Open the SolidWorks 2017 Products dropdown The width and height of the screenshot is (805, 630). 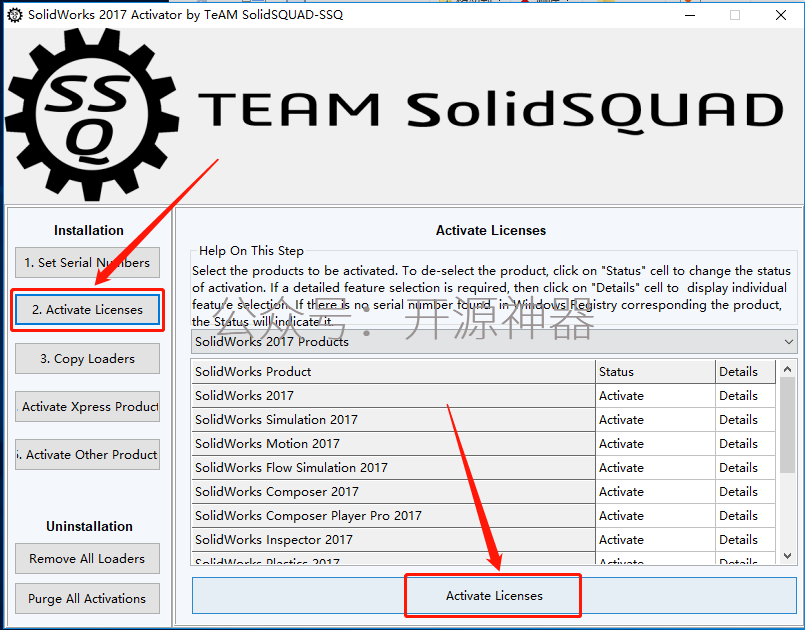click(x=494, y=341)
